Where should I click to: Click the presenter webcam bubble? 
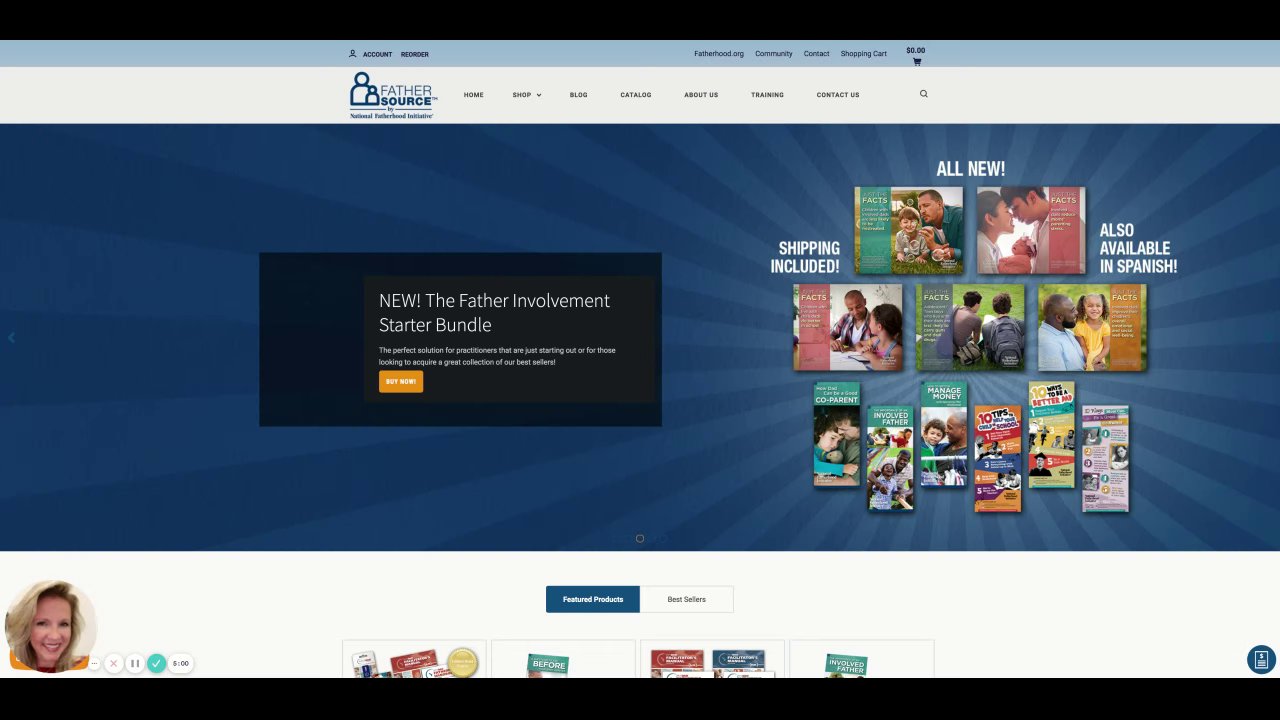click(50, 625)
